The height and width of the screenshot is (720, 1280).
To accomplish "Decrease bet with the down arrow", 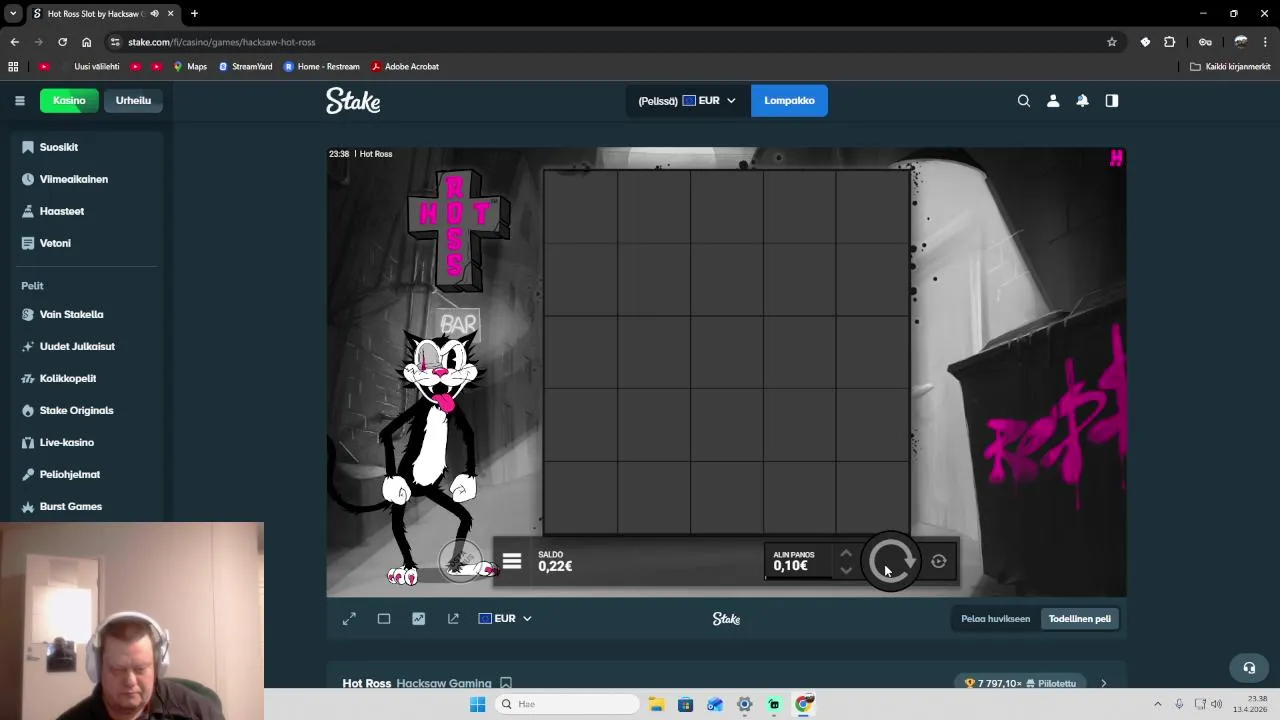I will click(x=846, y=571).
